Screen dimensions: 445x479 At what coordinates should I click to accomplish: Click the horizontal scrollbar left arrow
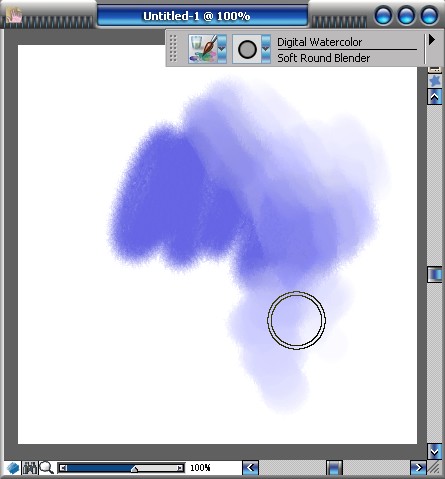pyautogui.click(x=250, y=468)
